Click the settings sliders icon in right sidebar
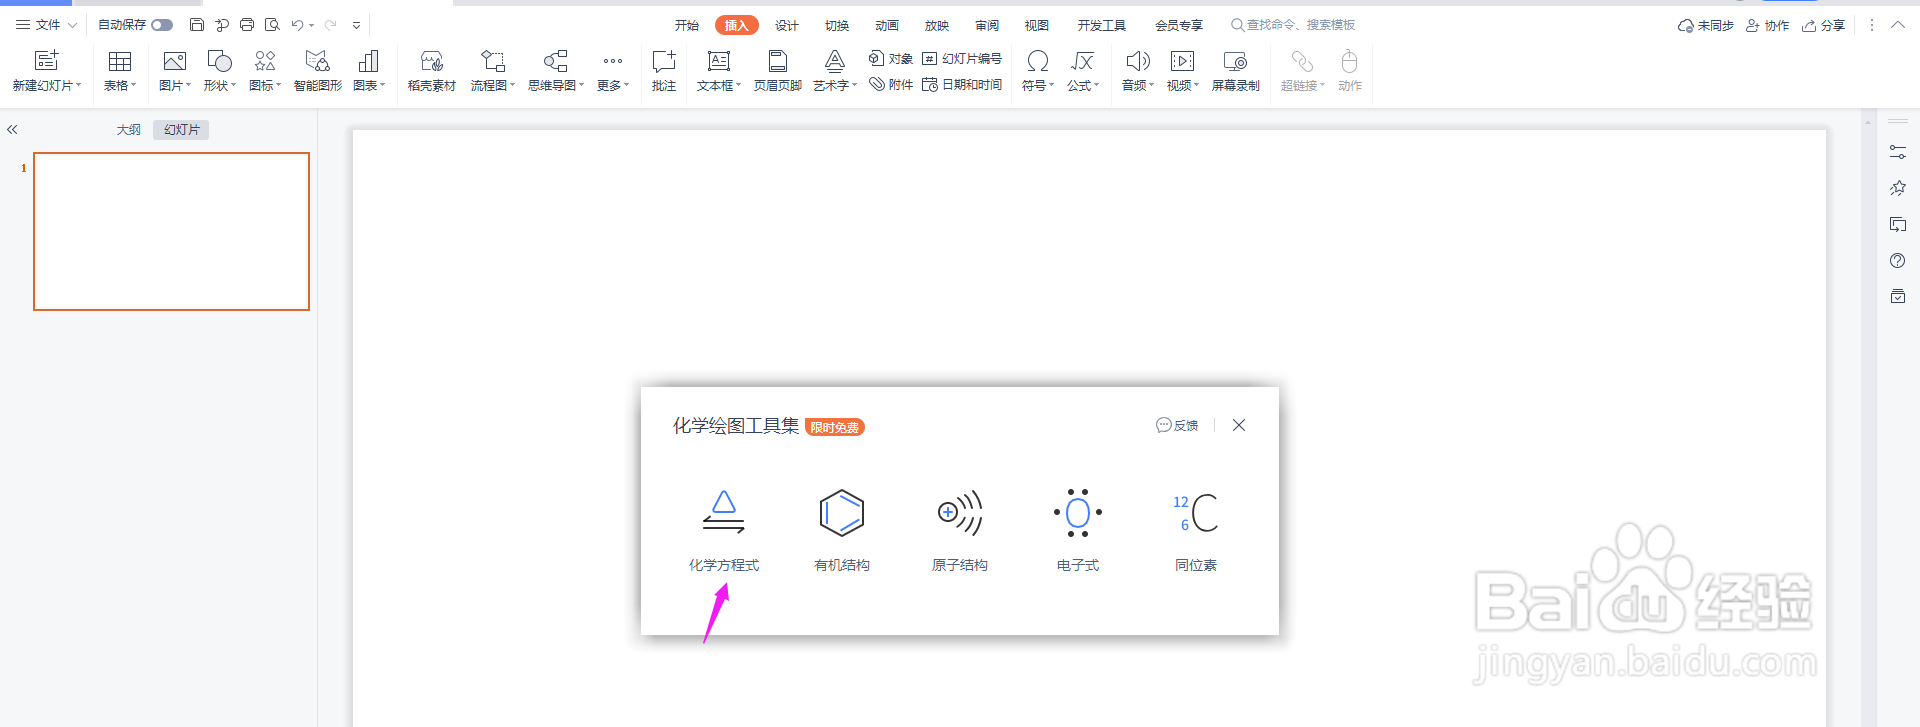Image resolution: width=1920 pixels, height=727 pixels. (x=1898, y=152)
